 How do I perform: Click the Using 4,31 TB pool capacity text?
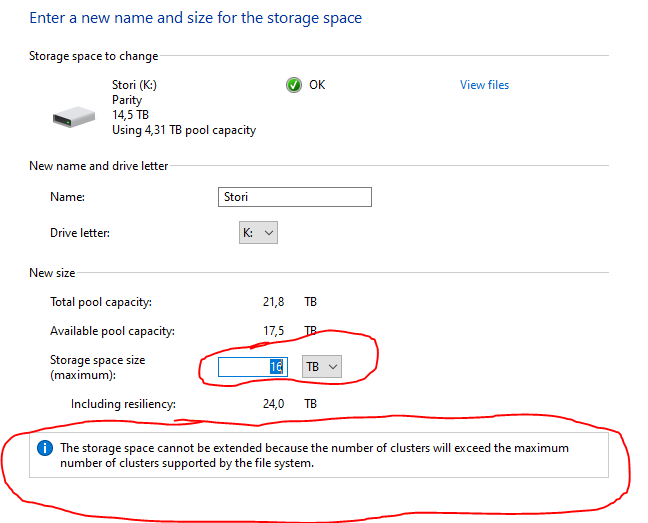click(x=184, y=130)
